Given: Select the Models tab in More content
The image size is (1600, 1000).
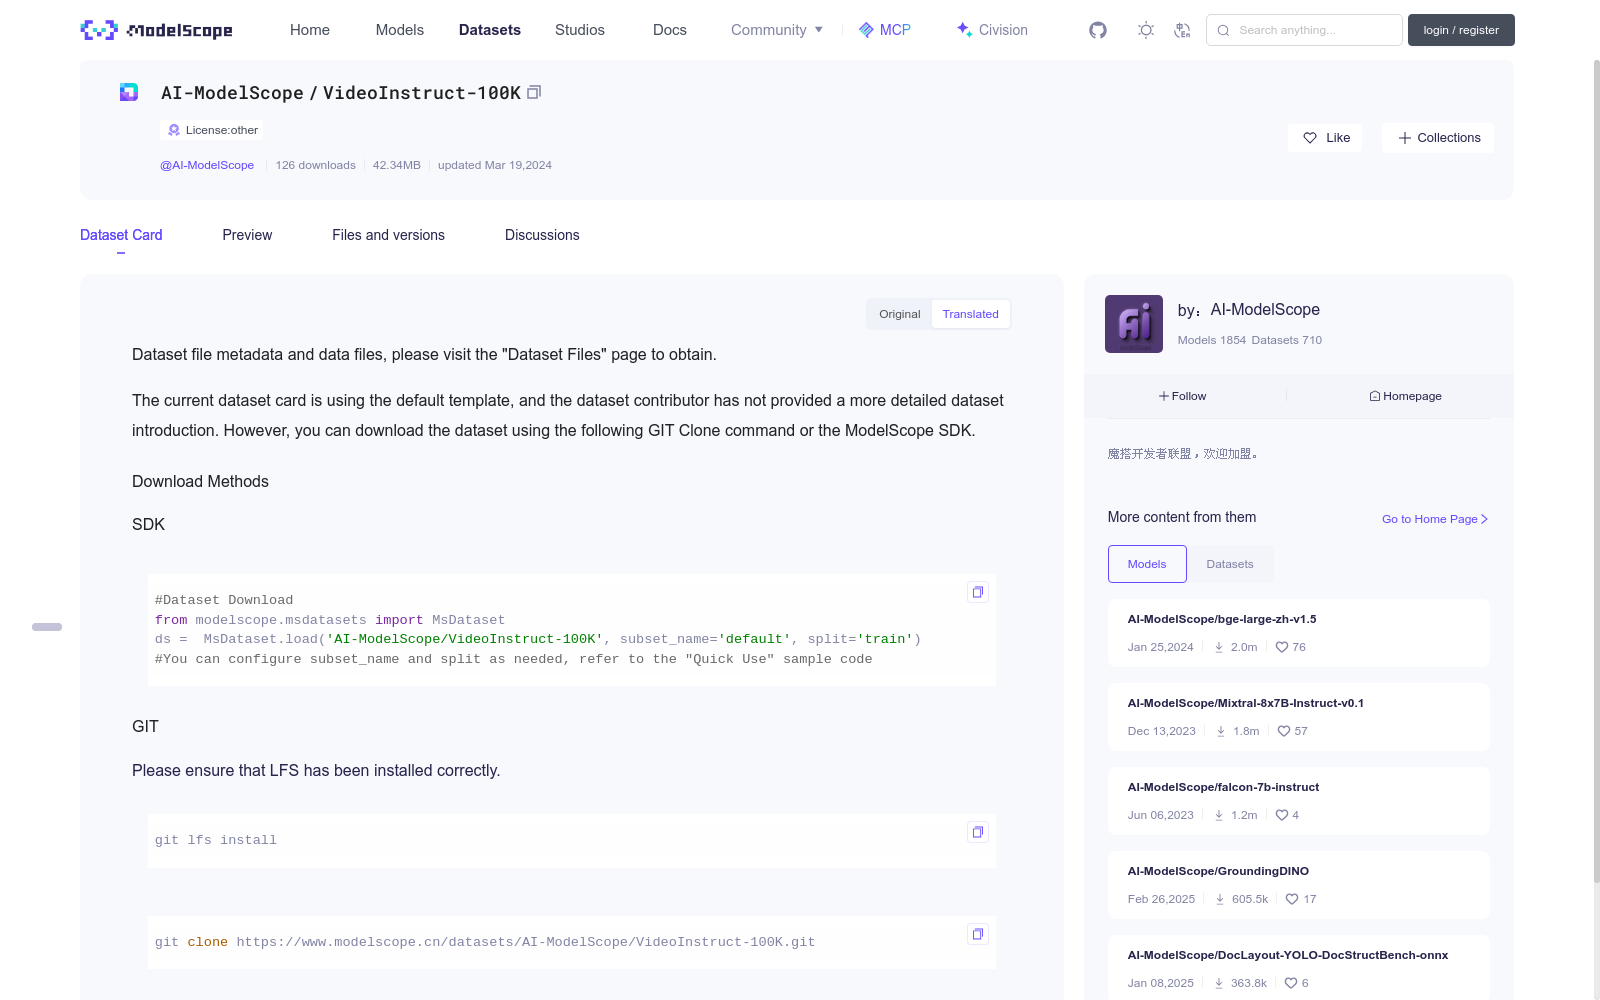Looking at the screenshot, I should point(1147,564).
